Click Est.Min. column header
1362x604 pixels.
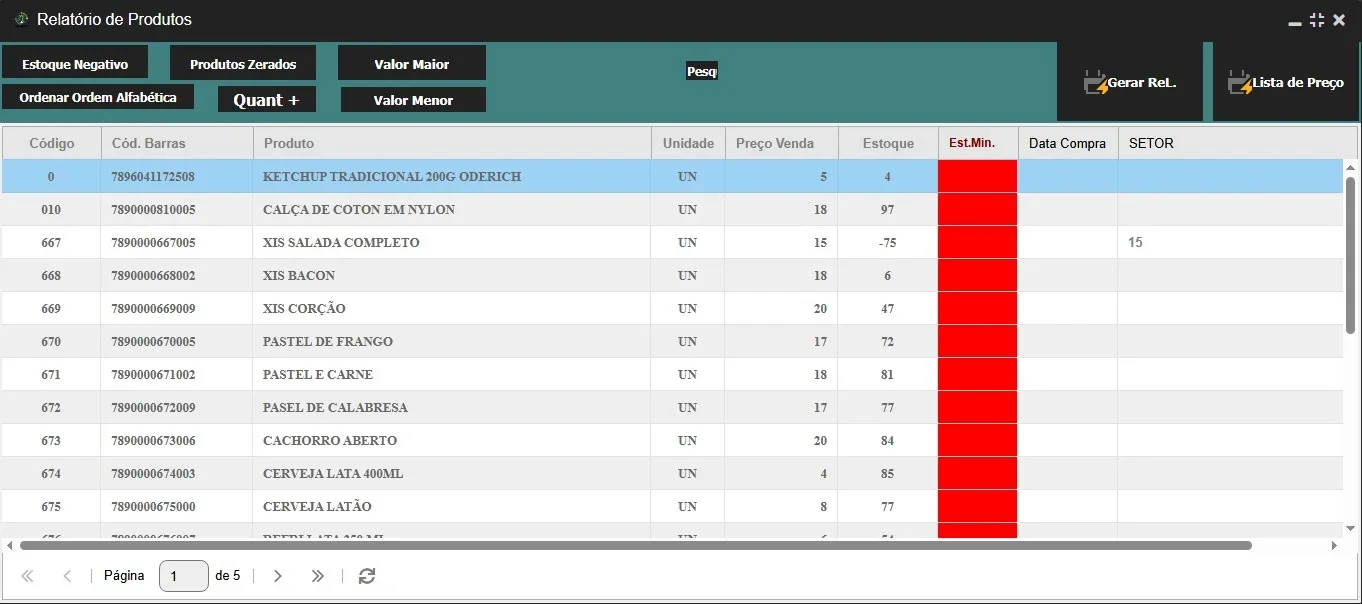978,143
